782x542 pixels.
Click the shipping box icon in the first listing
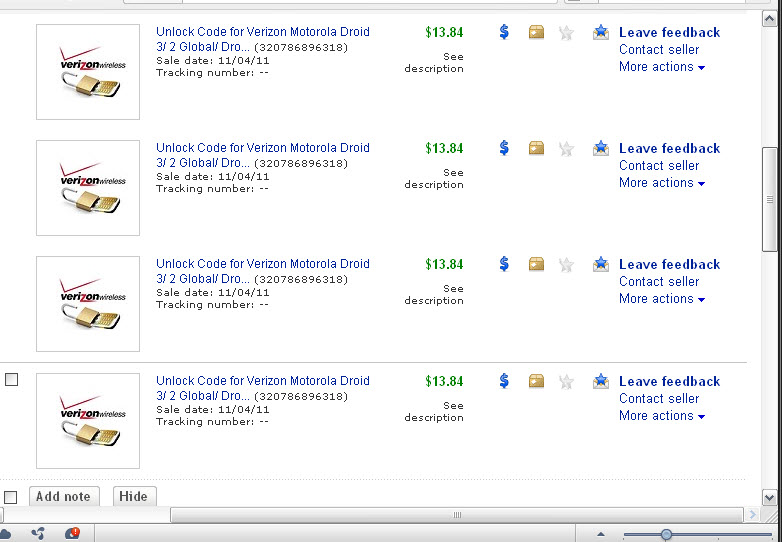point(536,32)
